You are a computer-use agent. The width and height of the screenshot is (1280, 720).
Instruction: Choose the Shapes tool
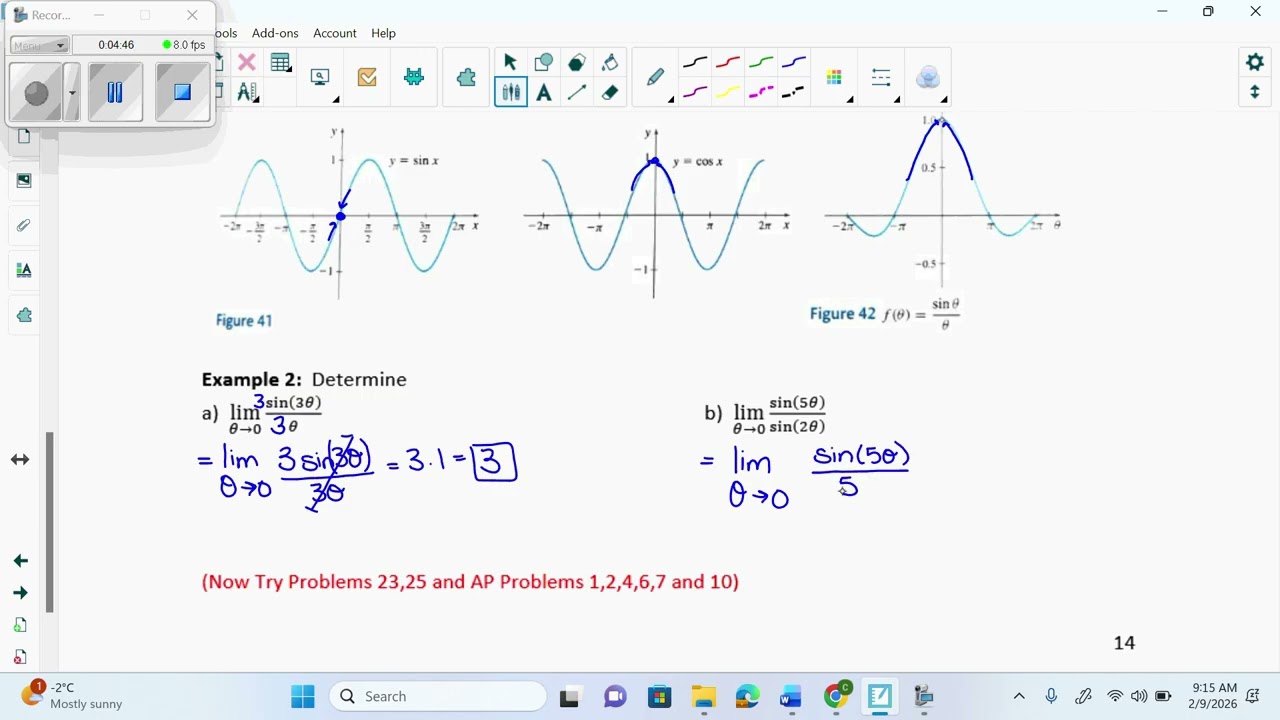point(543,62)
